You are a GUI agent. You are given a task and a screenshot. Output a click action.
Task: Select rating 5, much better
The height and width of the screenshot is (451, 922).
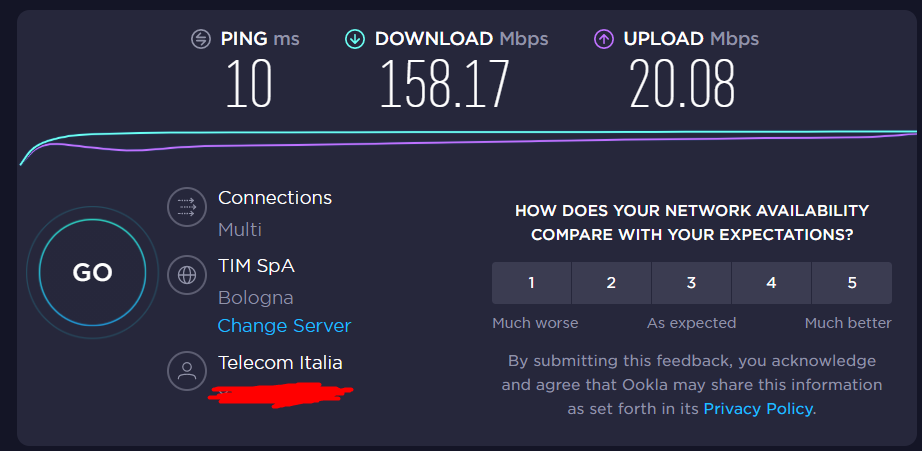point(852,283)
